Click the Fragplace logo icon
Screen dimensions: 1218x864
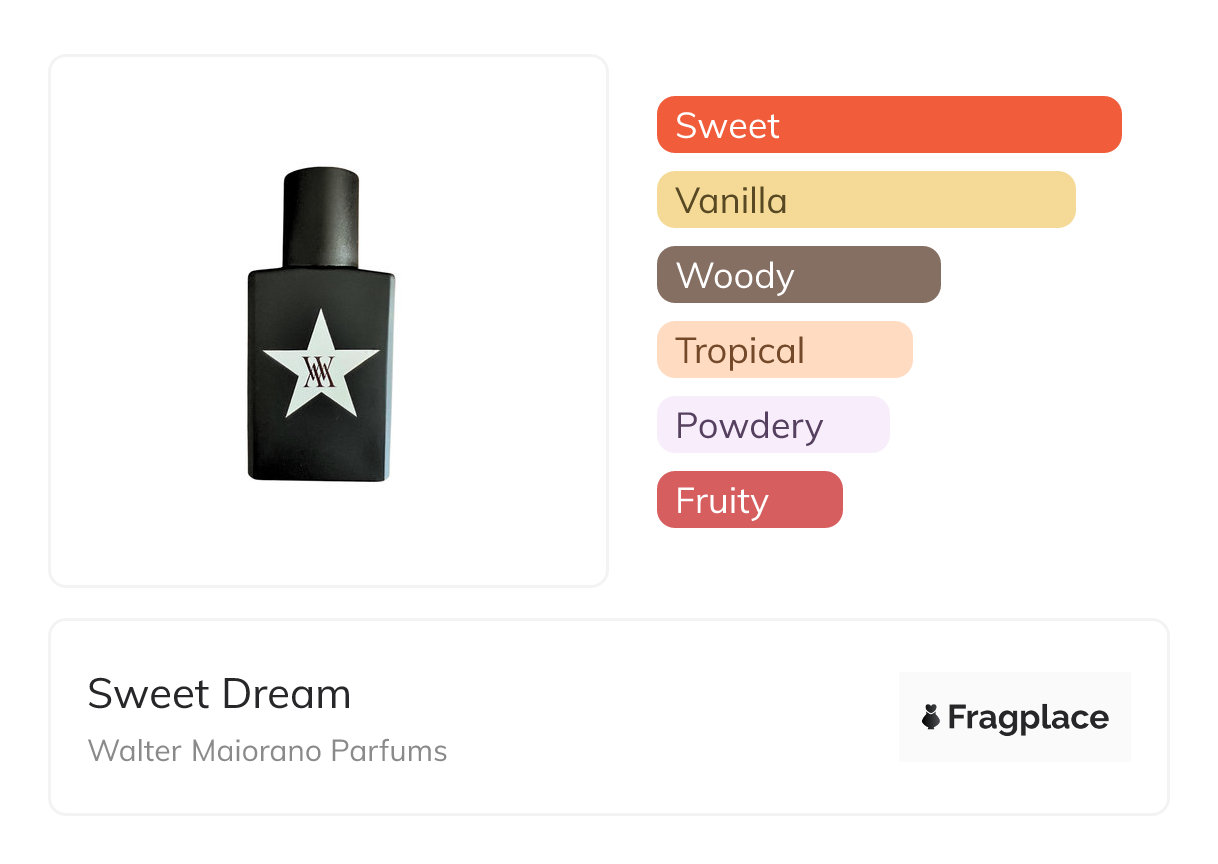[931, 717]
